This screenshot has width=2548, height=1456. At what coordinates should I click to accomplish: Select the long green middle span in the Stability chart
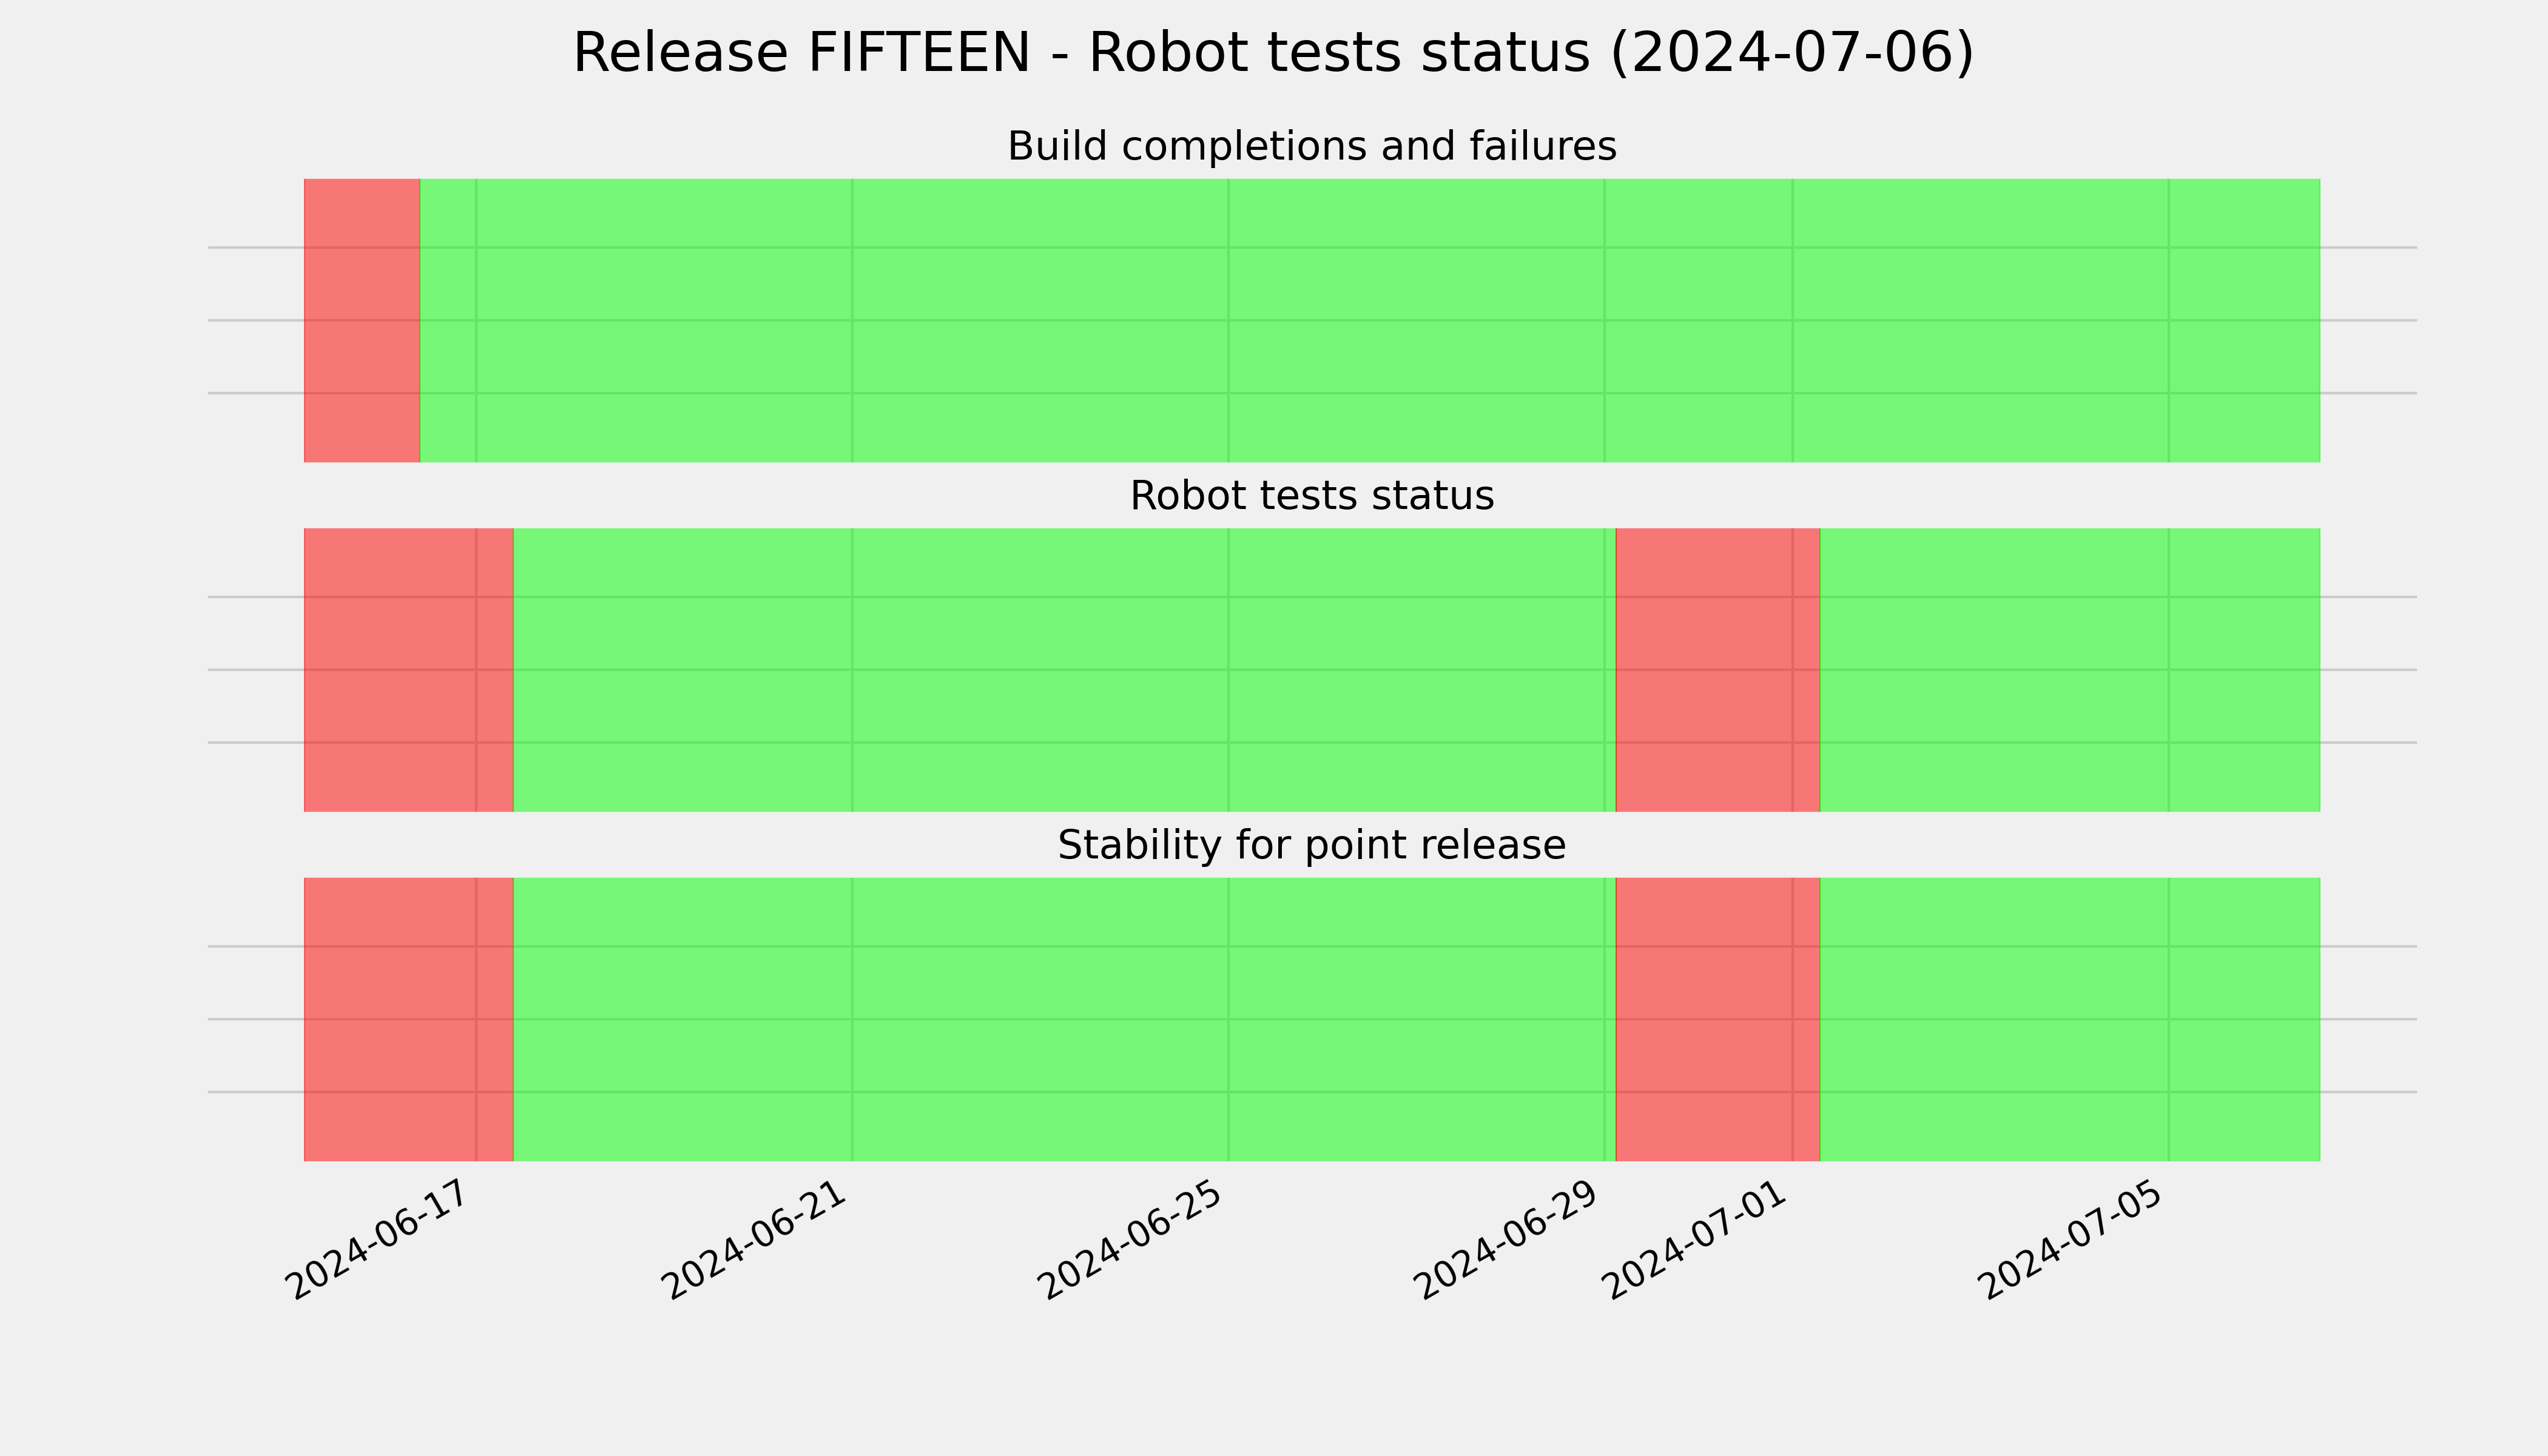click(1065, 1019)
